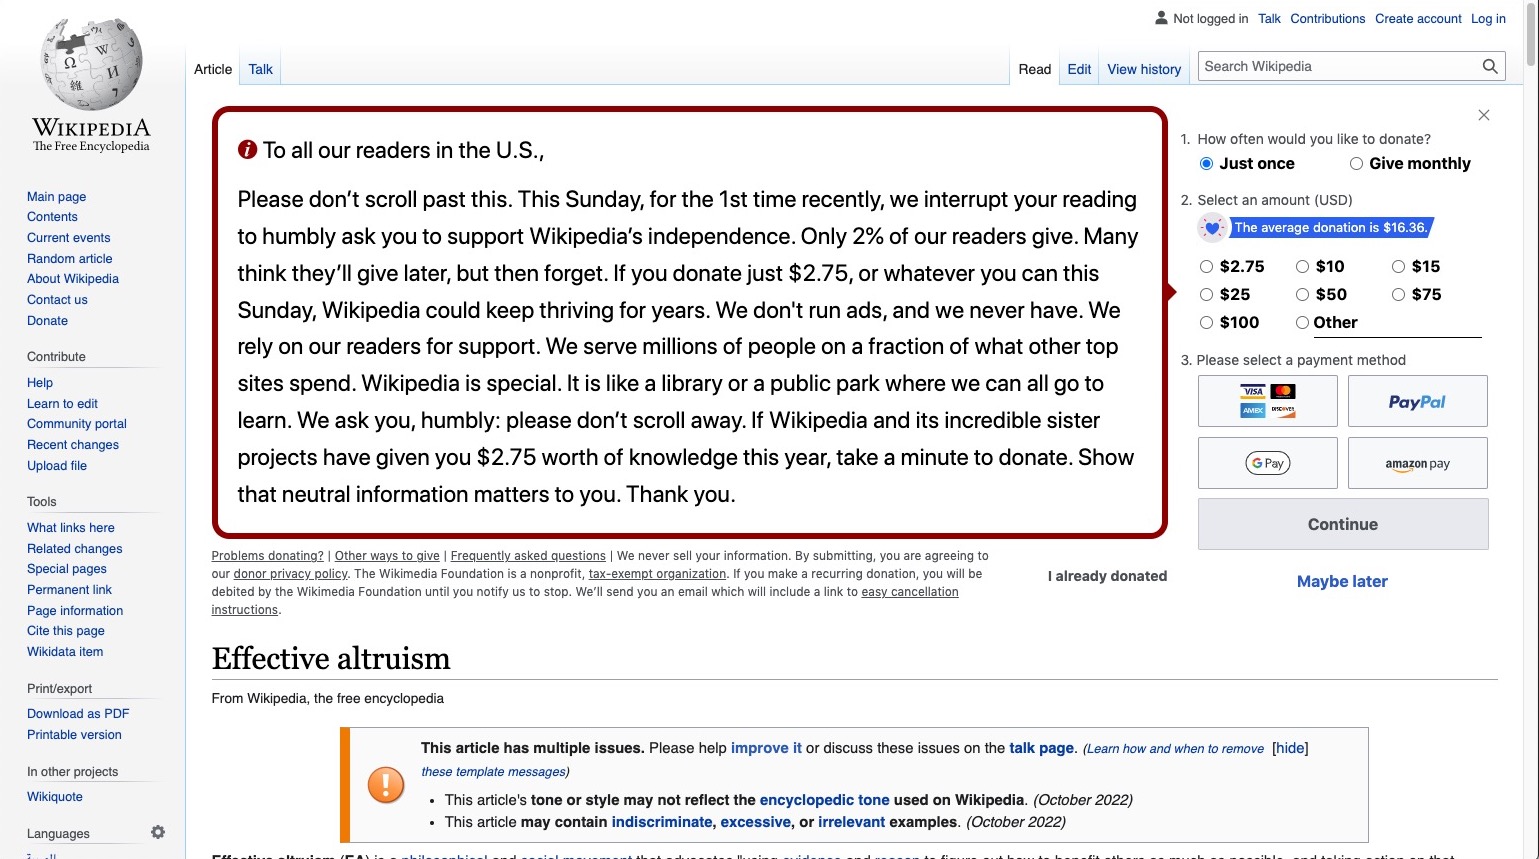This screenshot has width=1539, height=859.
Task: Click the search magnifier icon
Action: 1489,67
